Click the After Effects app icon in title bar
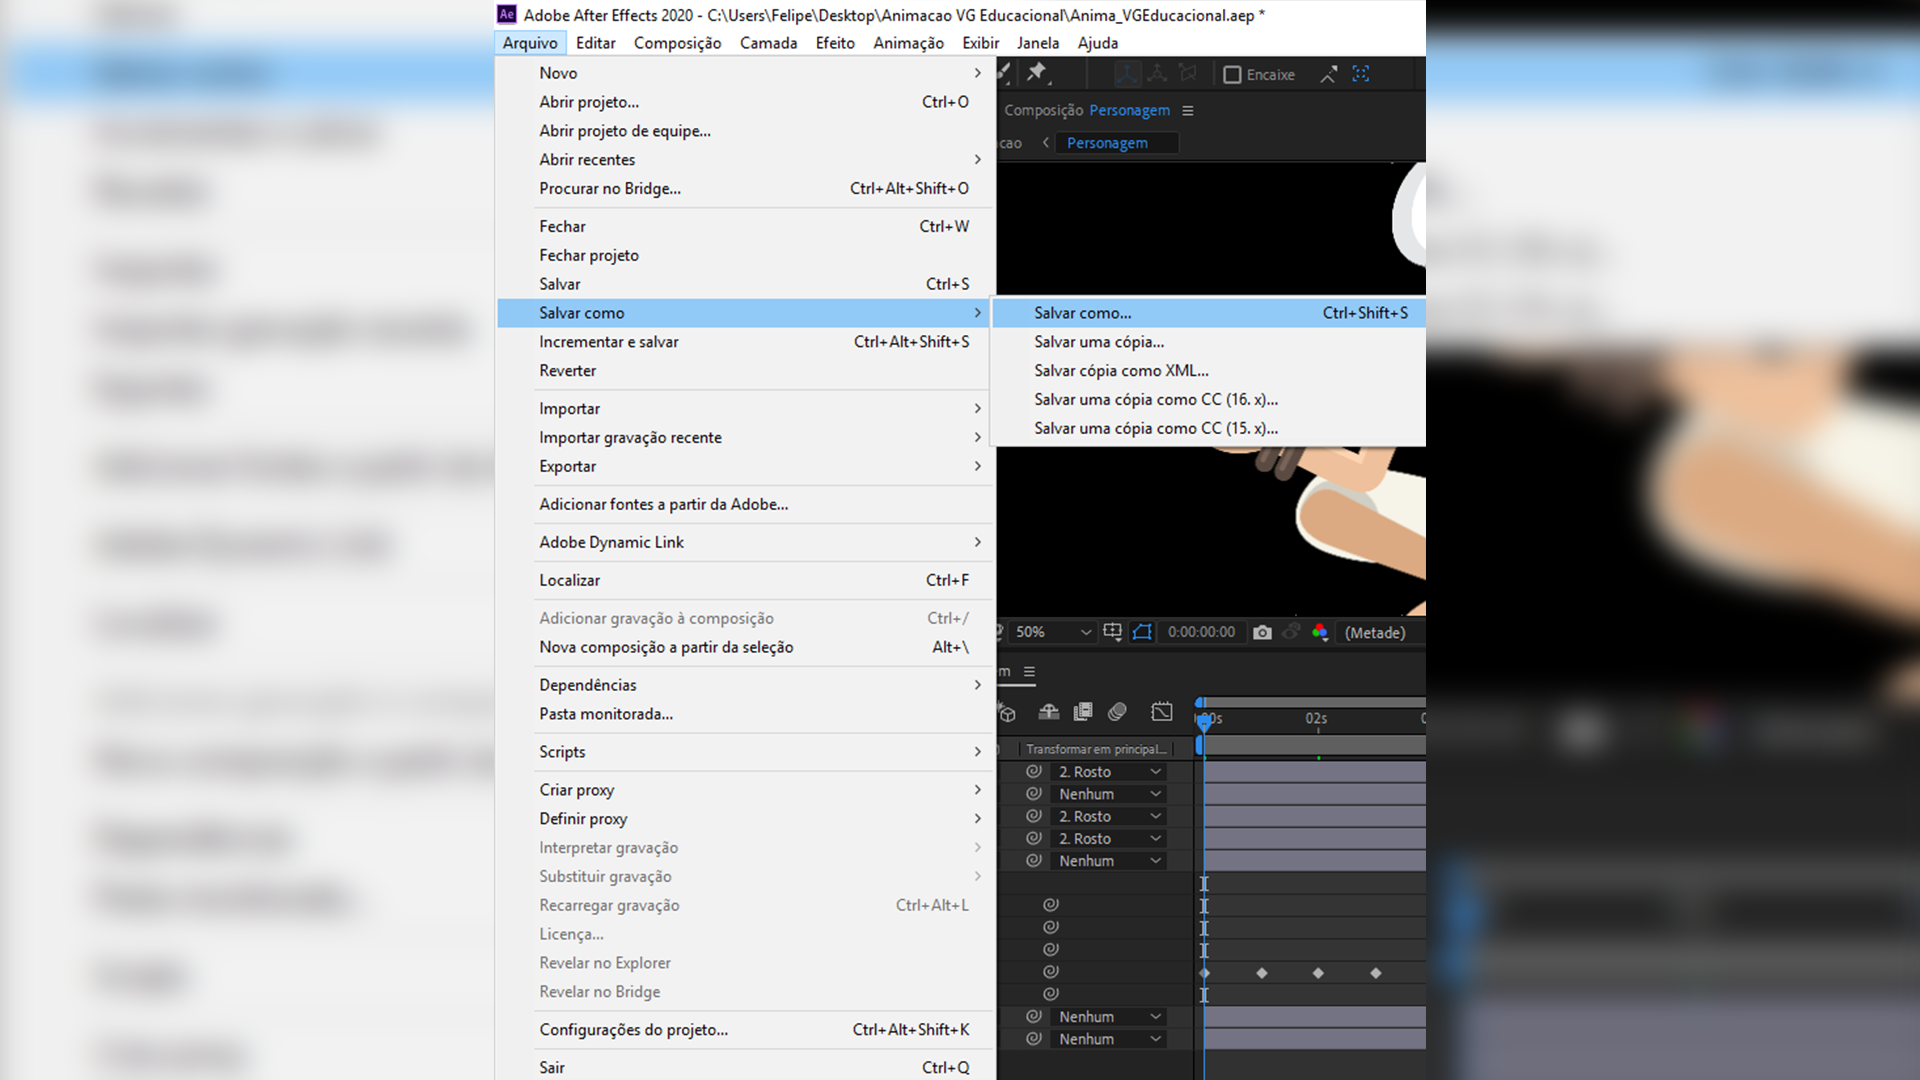Screen dimensions: 1920x1080 click(507, 14)
